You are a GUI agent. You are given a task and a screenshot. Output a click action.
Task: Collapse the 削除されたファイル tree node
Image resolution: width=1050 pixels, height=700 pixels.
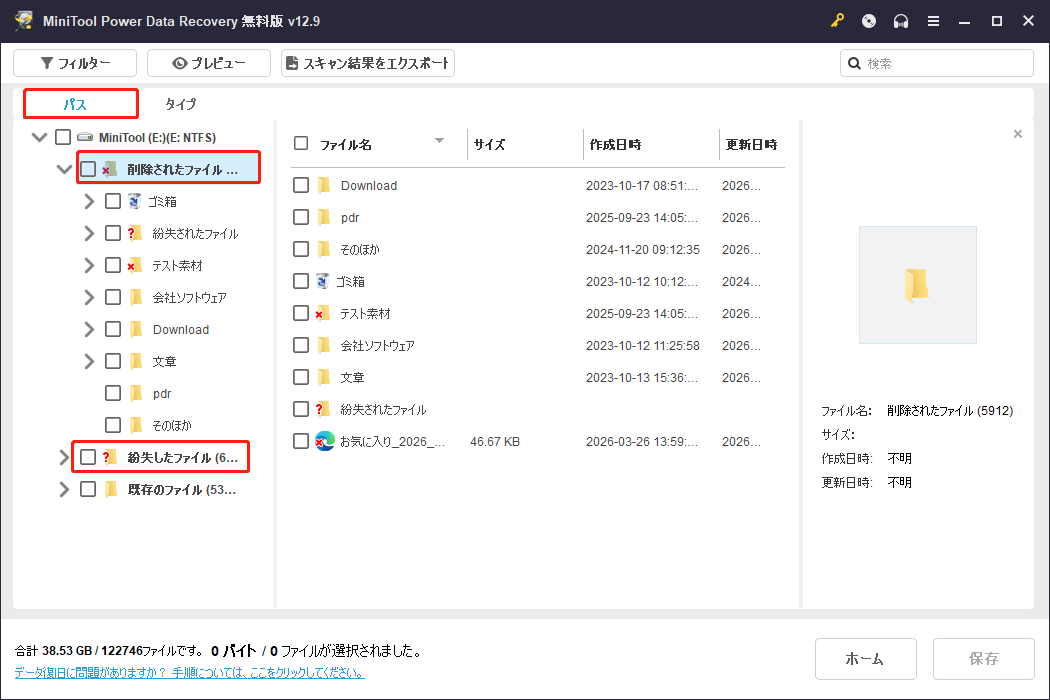[64, 169]
